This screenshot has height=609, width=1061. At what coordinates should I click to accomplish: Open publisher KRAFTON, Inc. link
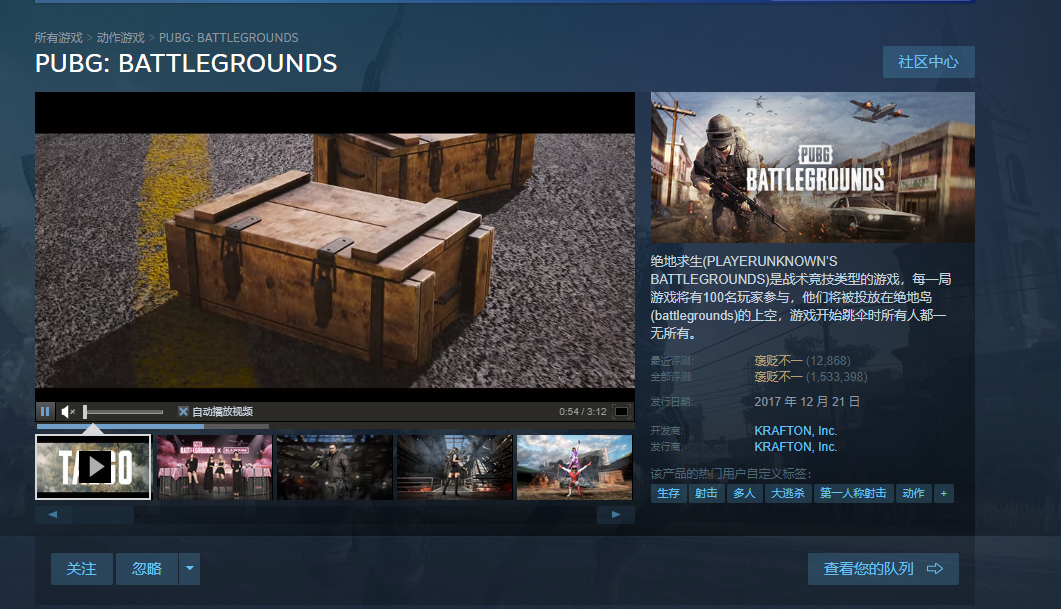click(796, 447)
